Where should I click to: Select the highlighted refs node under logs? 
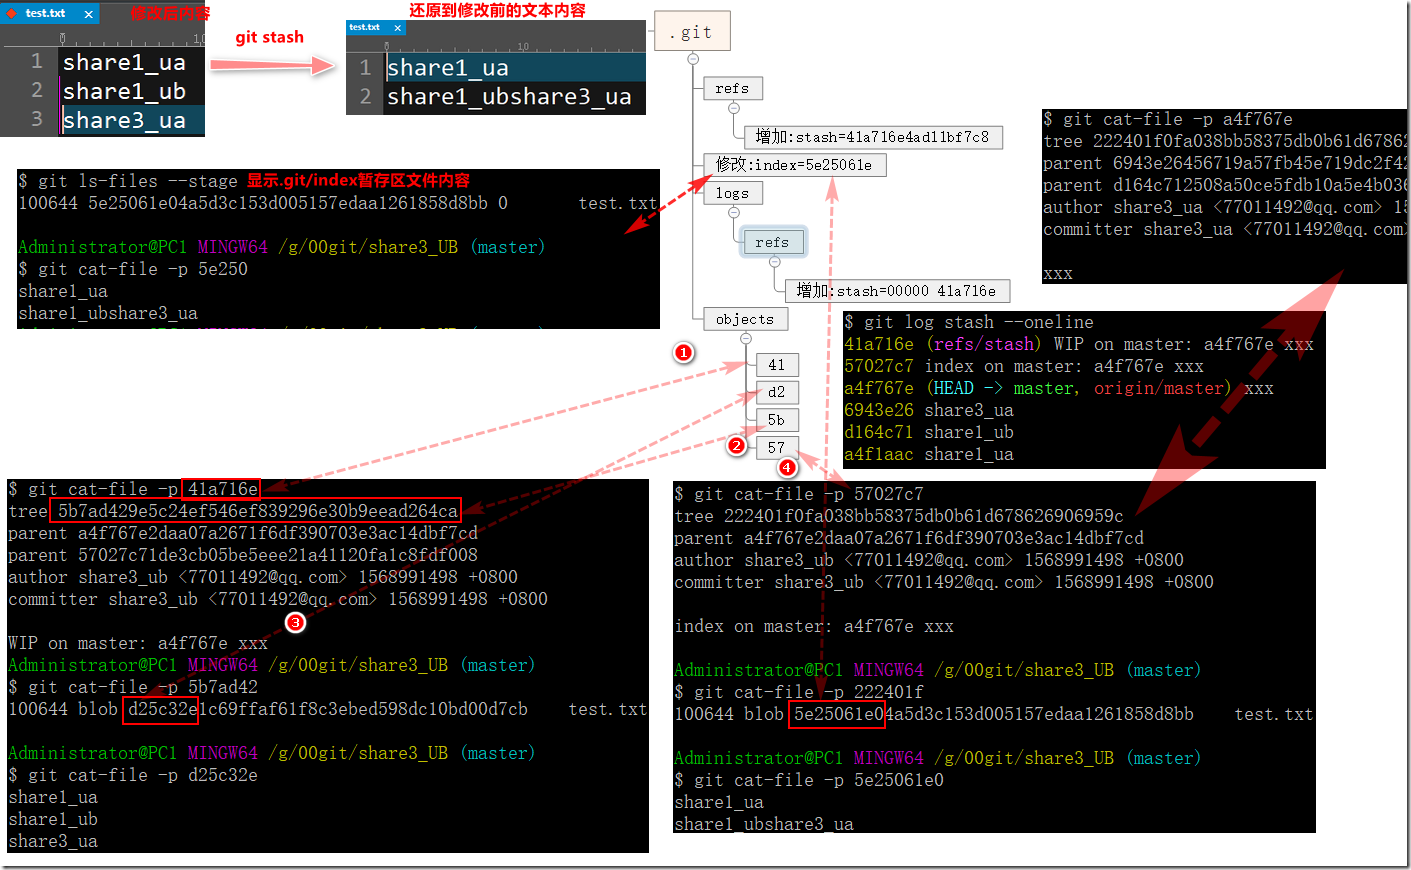coord(772,242)
